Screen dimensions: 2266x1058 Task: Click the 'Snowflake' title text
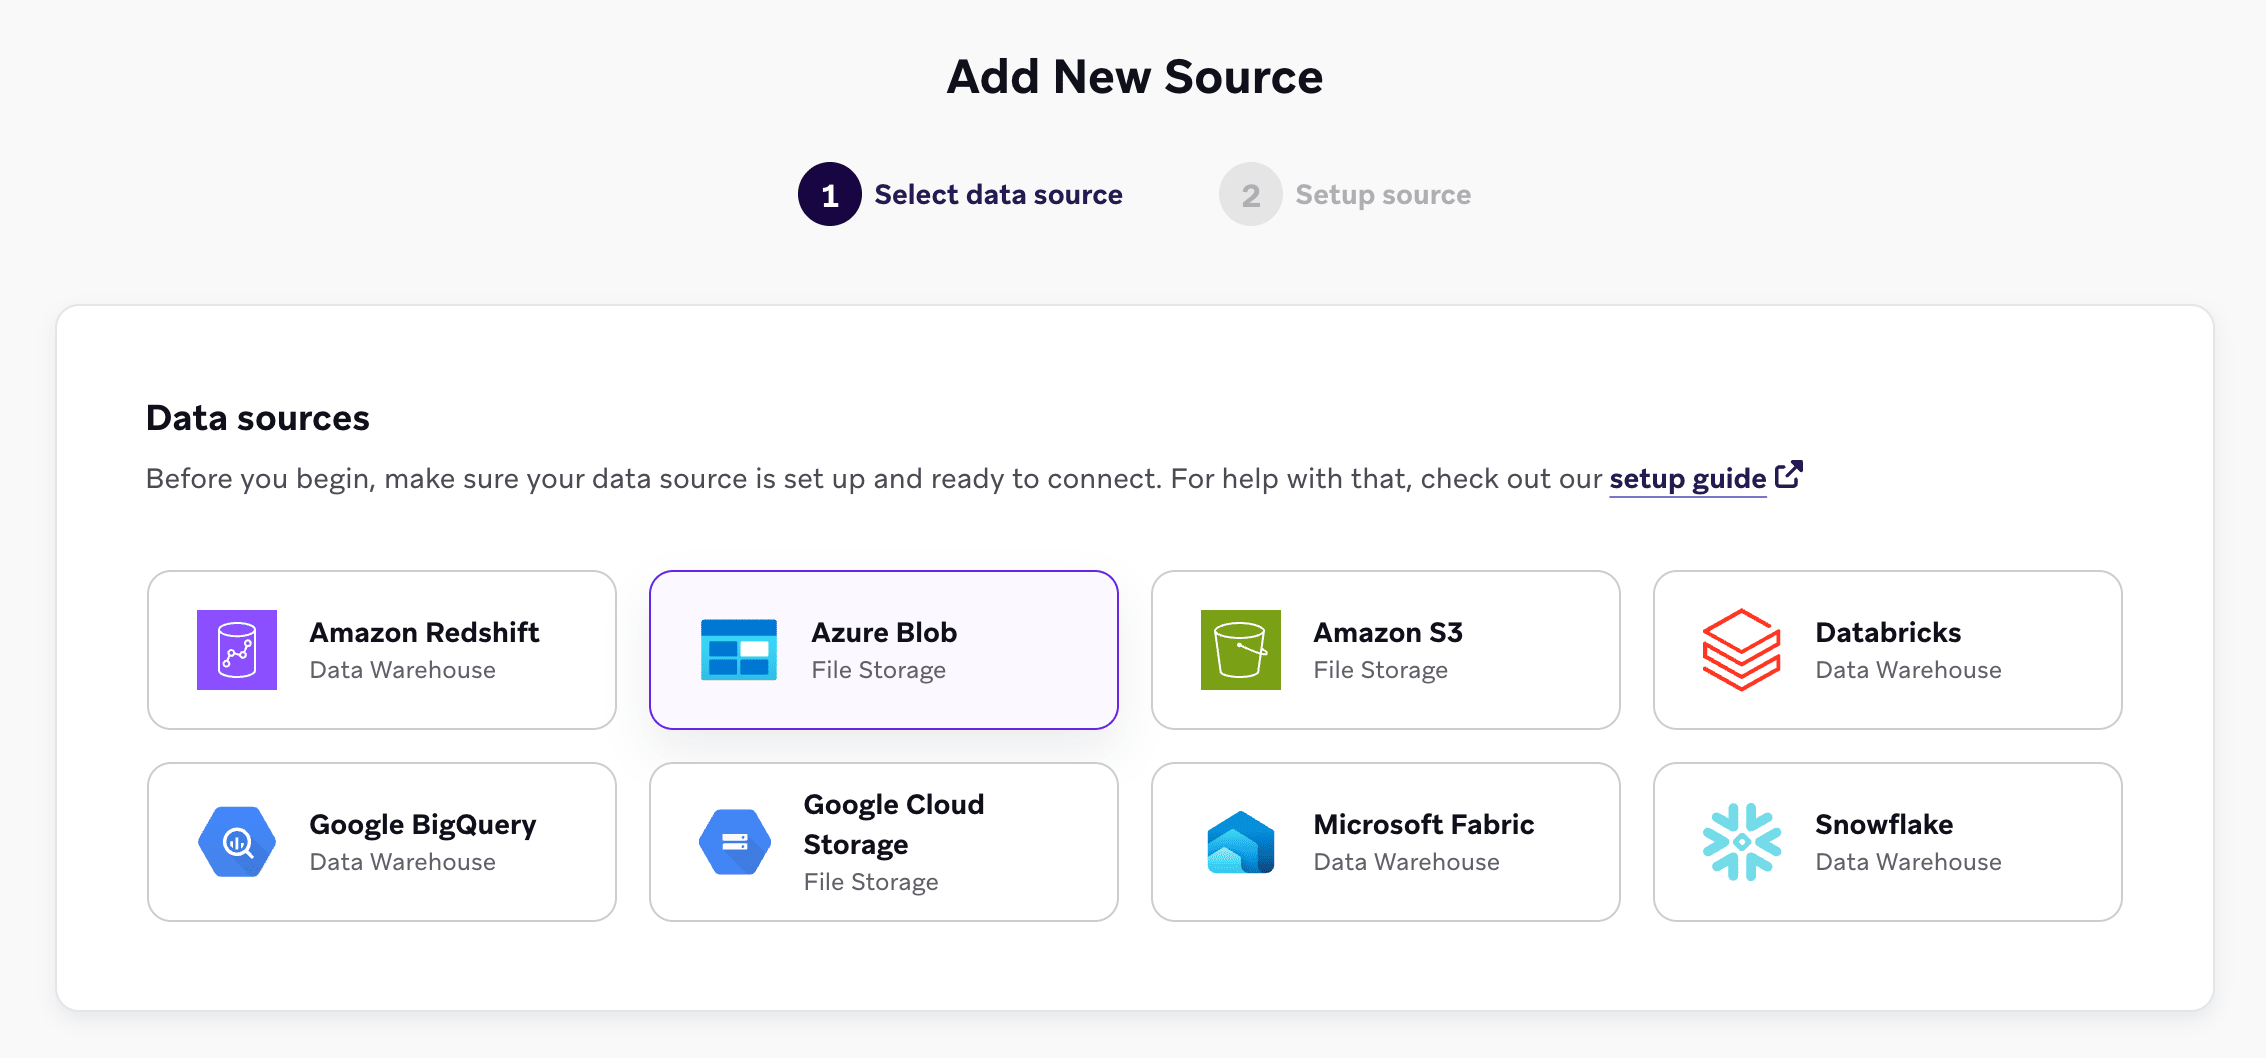point(1884,824)
